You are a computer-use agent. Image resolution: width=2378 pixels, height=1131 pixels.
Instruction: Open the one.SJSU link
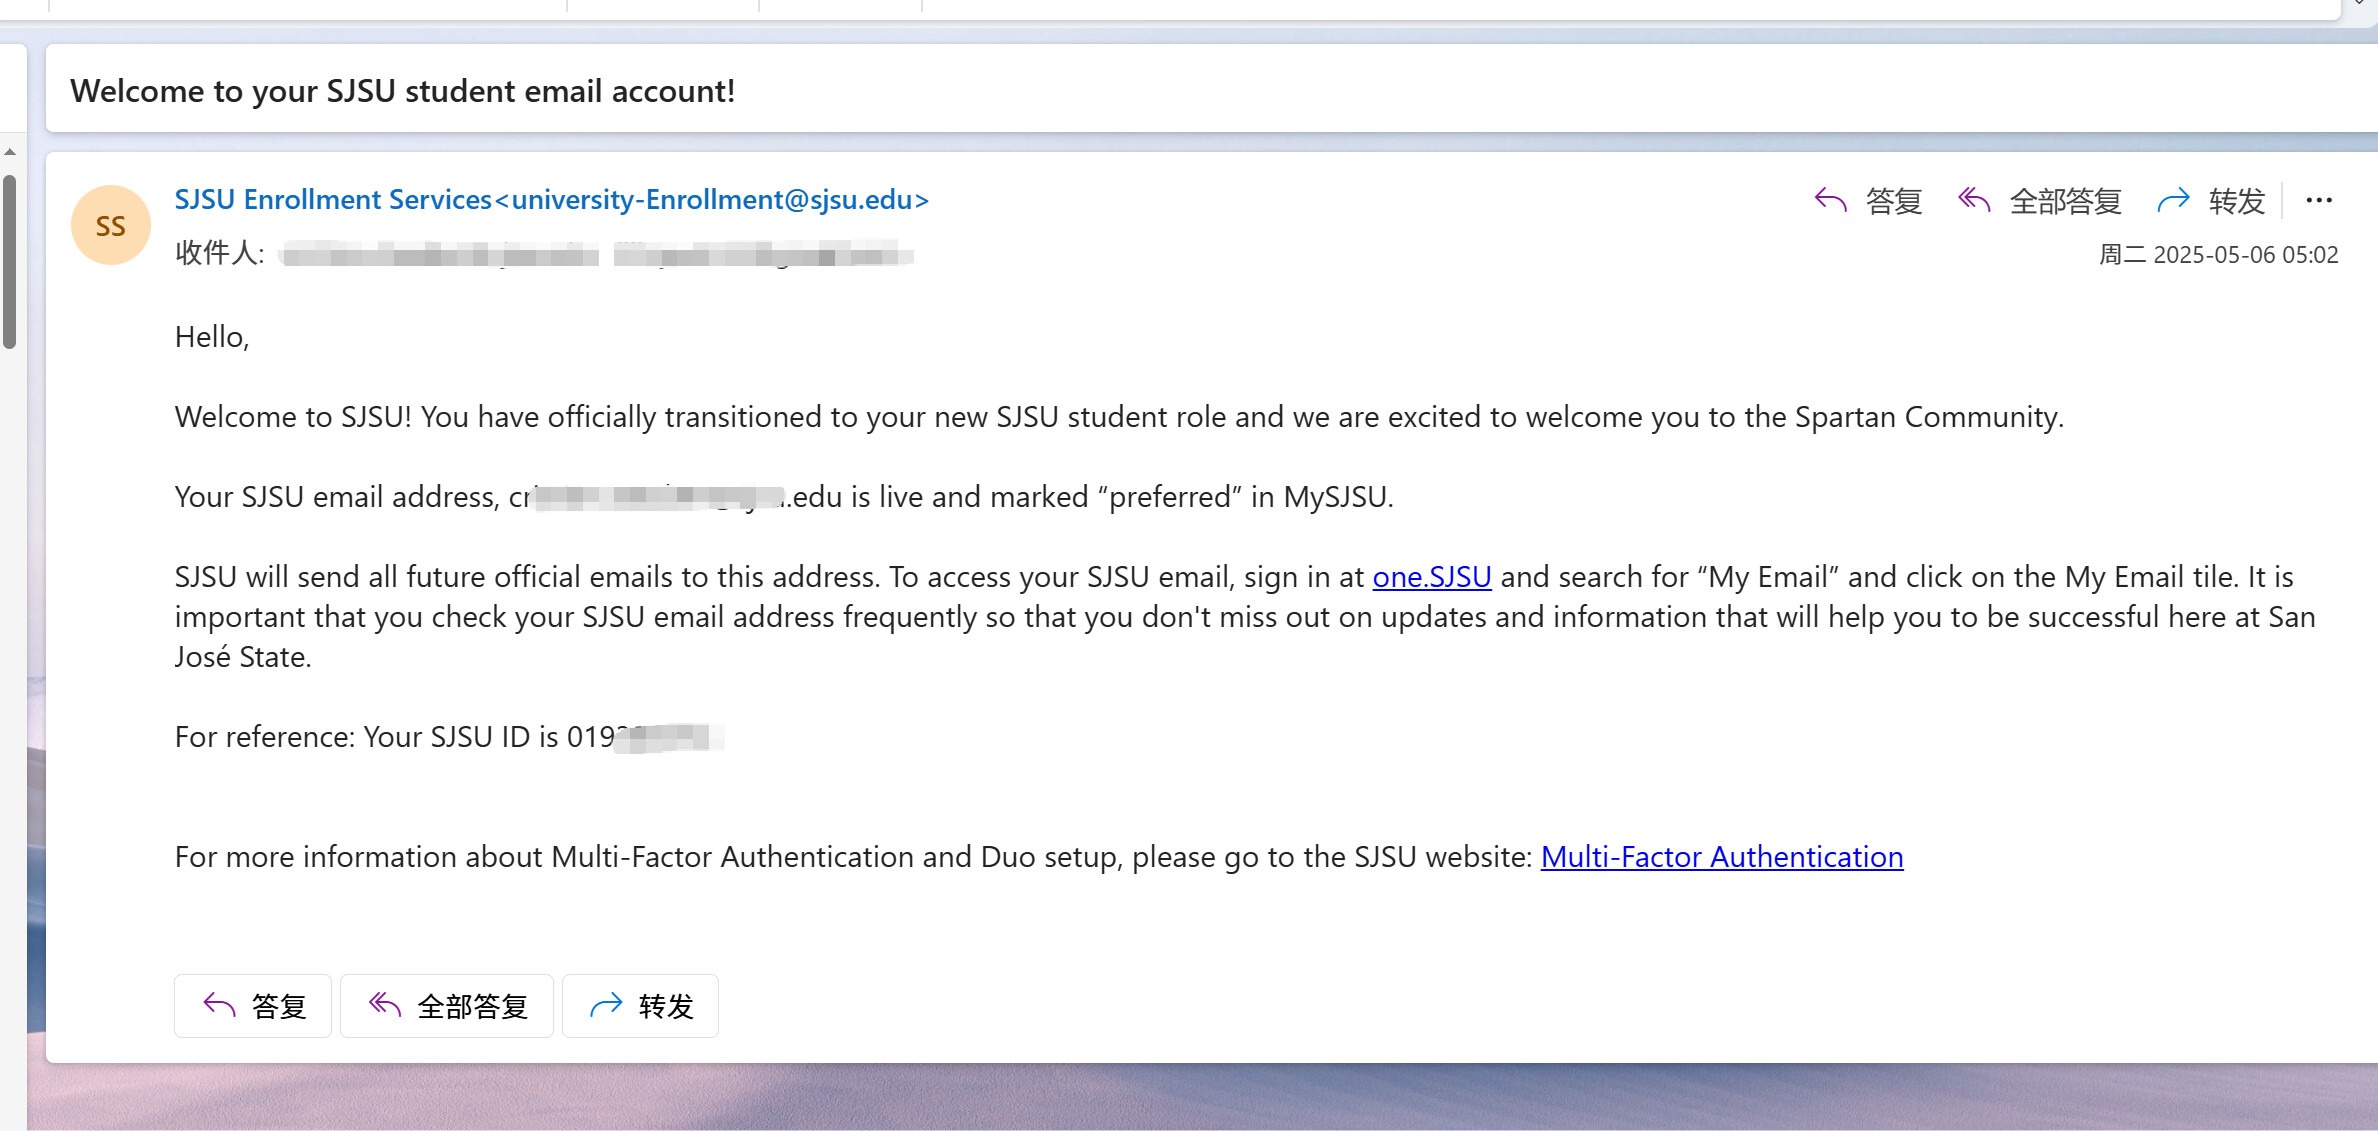tap(1431, 577)
